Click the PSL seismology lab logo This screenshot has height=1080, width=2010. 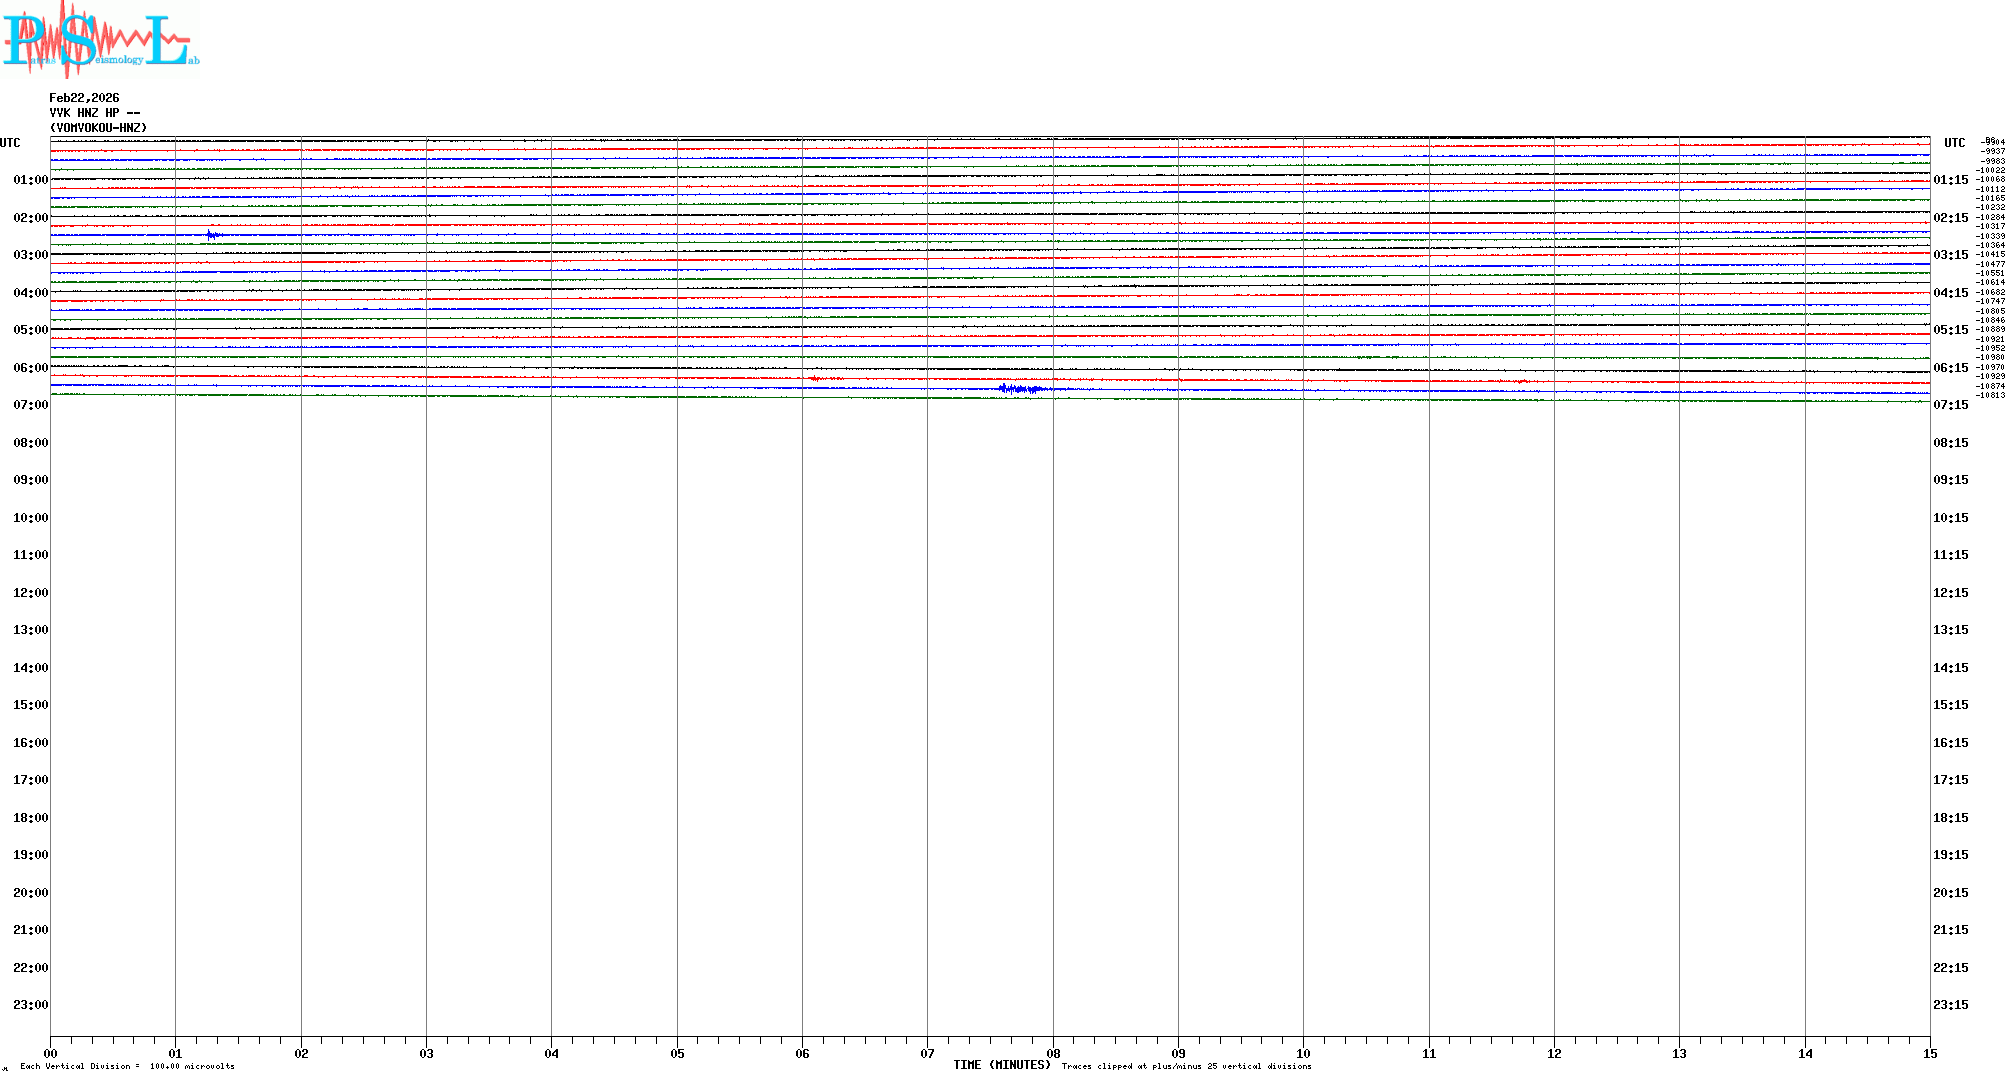point(100,40)
